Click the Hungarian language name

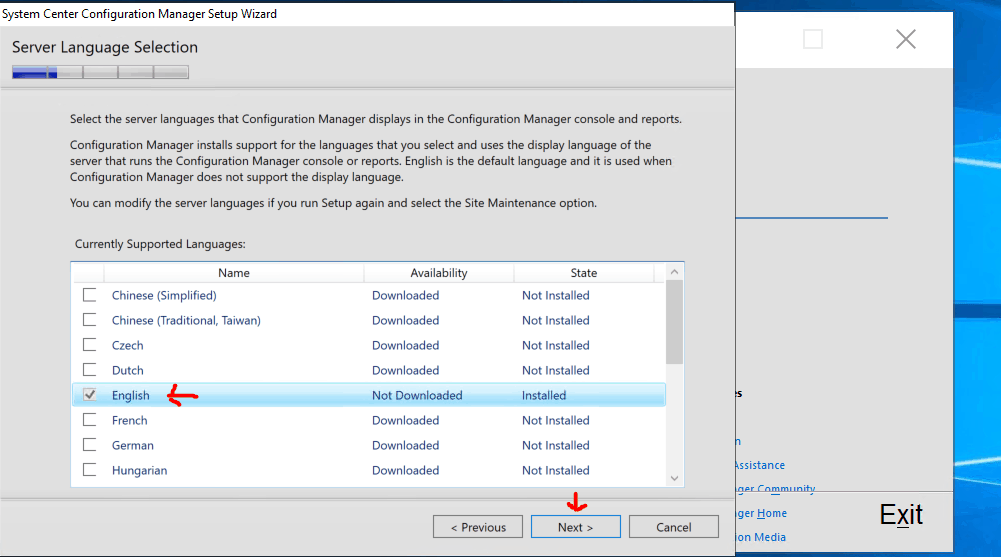tap(139, 470)
